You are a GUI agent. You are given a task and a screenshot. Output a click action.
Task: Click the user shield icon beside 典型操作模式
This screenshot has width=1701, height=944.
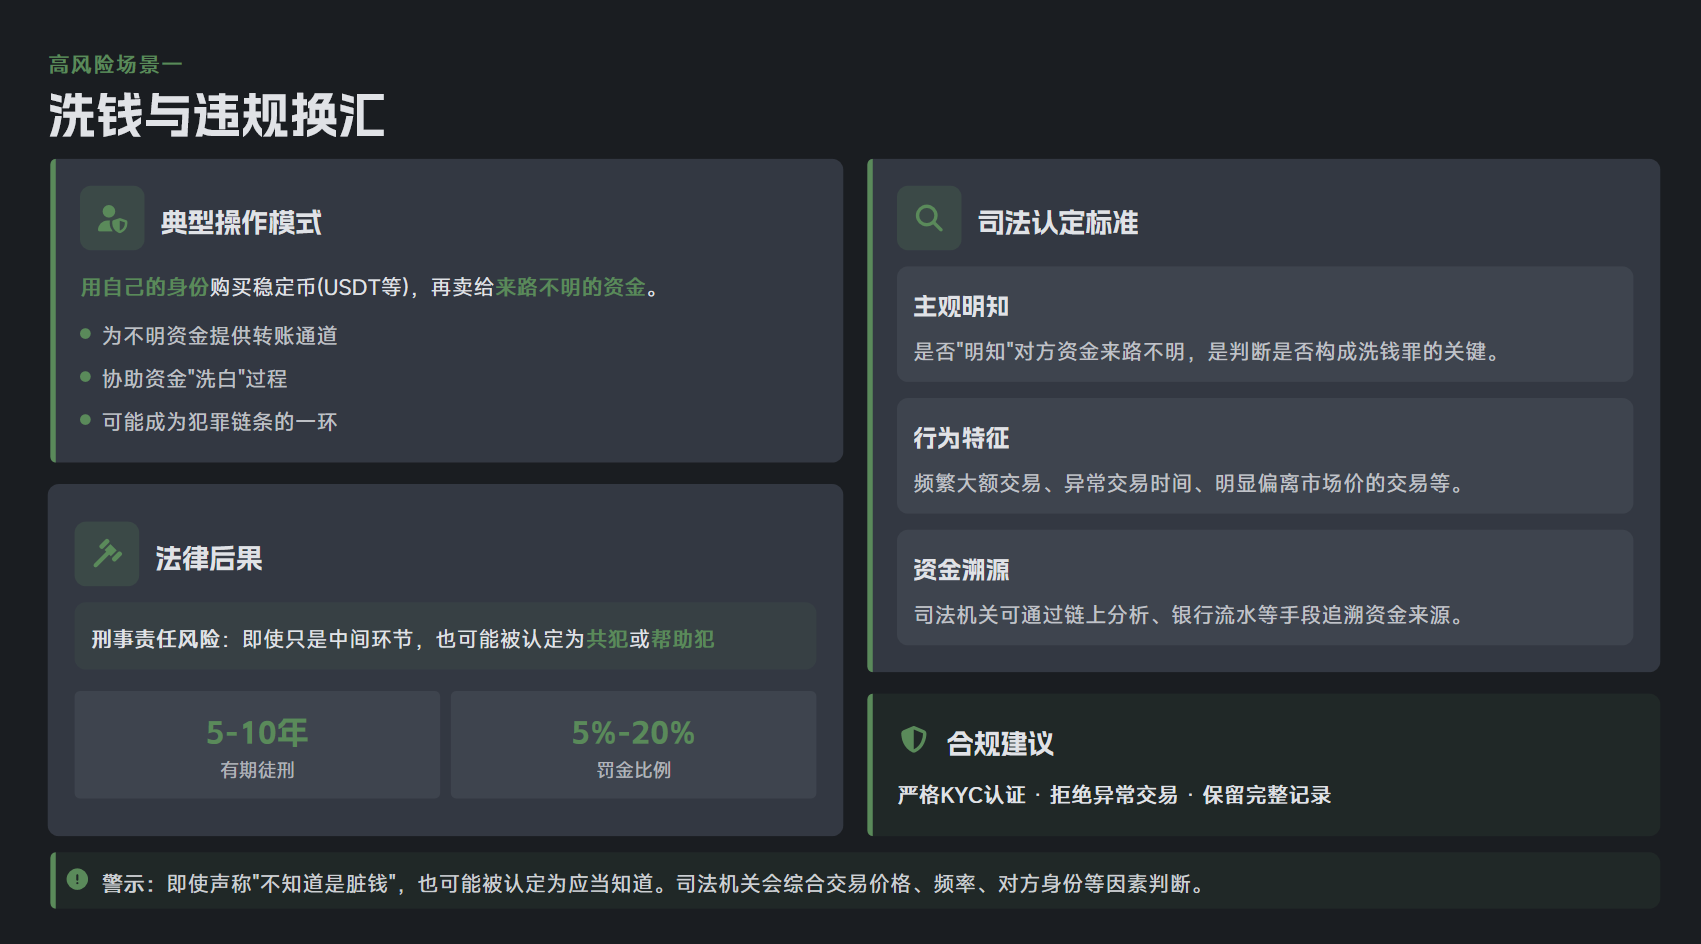[112, 219]
